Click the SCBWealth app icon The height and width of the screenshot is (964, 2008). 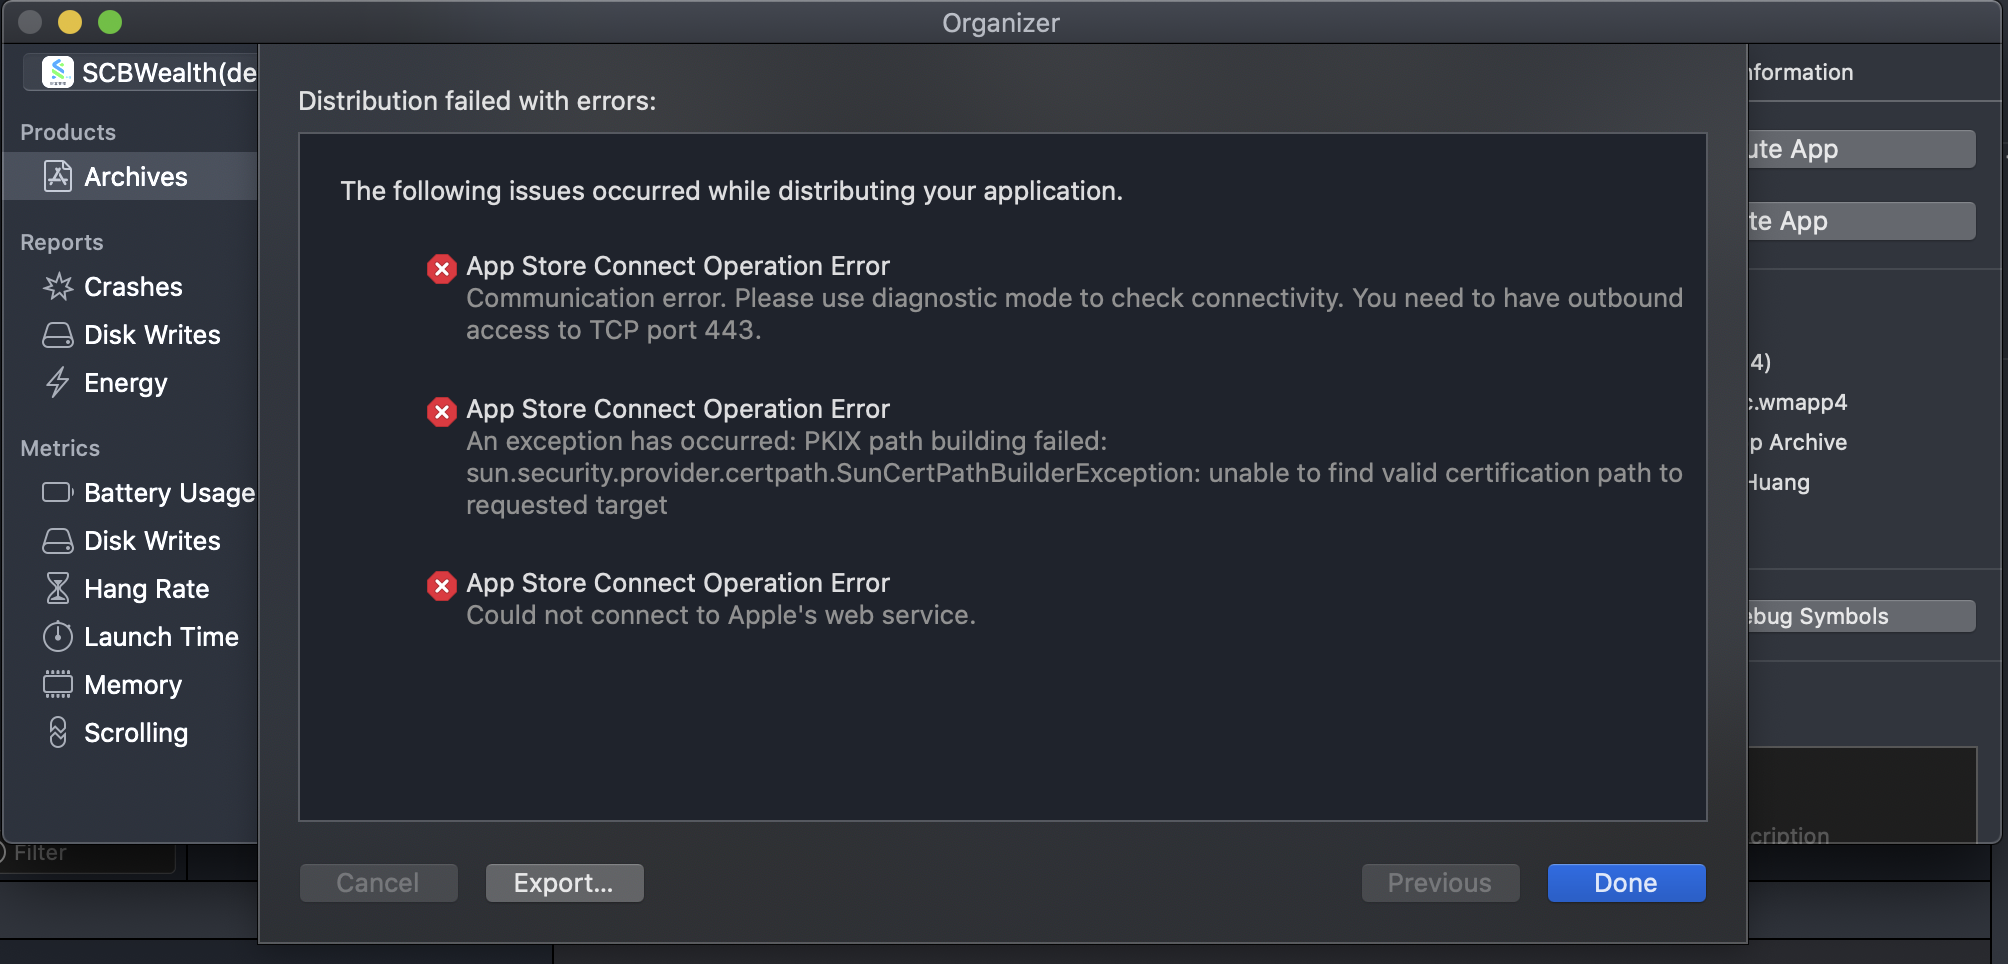click(58, 72)
